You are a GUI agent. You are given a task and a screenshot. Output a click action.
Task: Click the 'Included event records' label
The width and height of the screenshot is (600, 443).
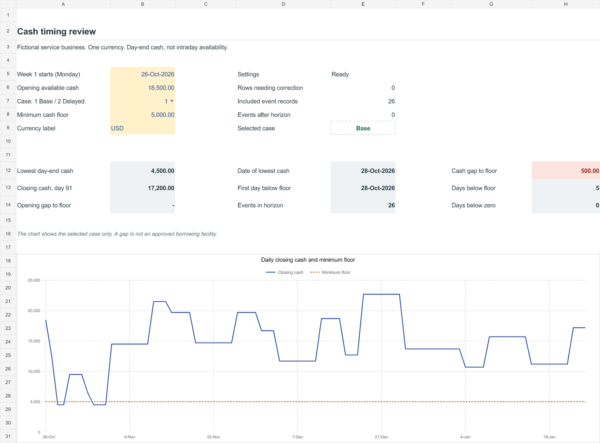(x=267, y=101)
